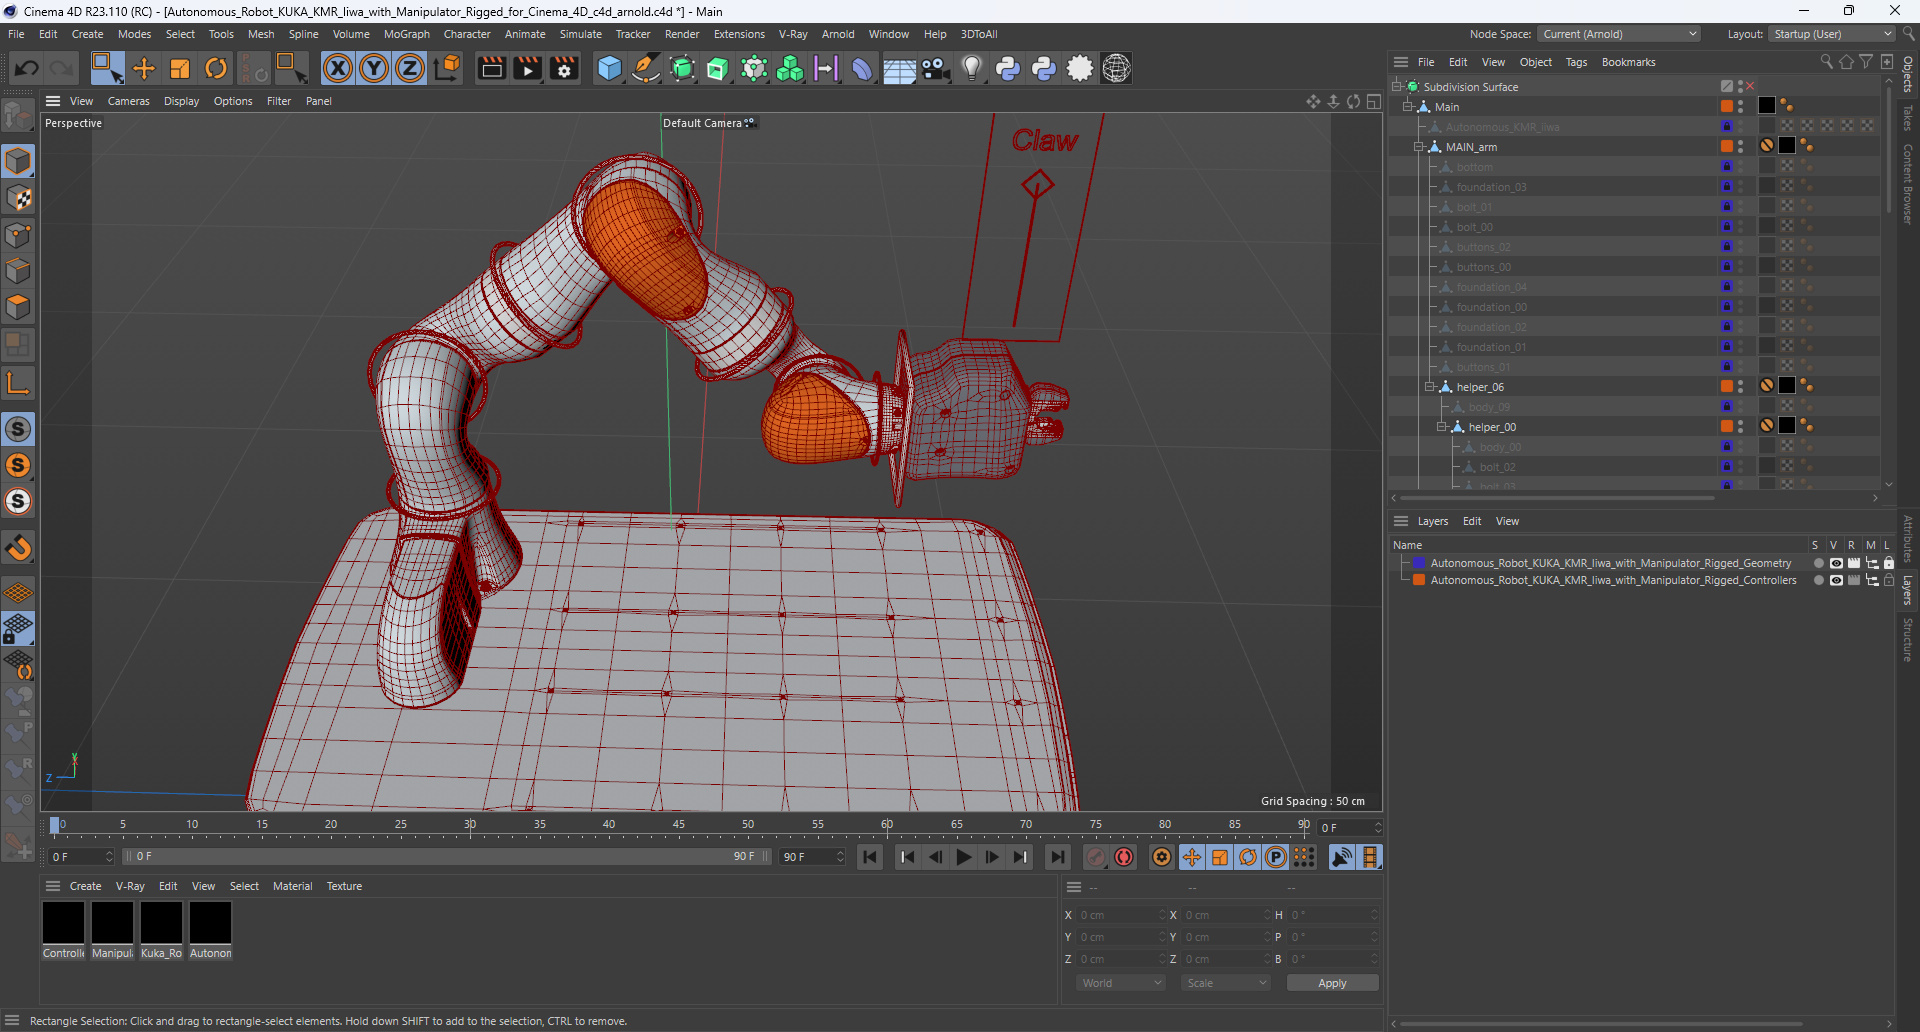The height and width of the screenshot is (1032, 1920).
Task: Click the X position input field
Action: [x=1120, y=915]
